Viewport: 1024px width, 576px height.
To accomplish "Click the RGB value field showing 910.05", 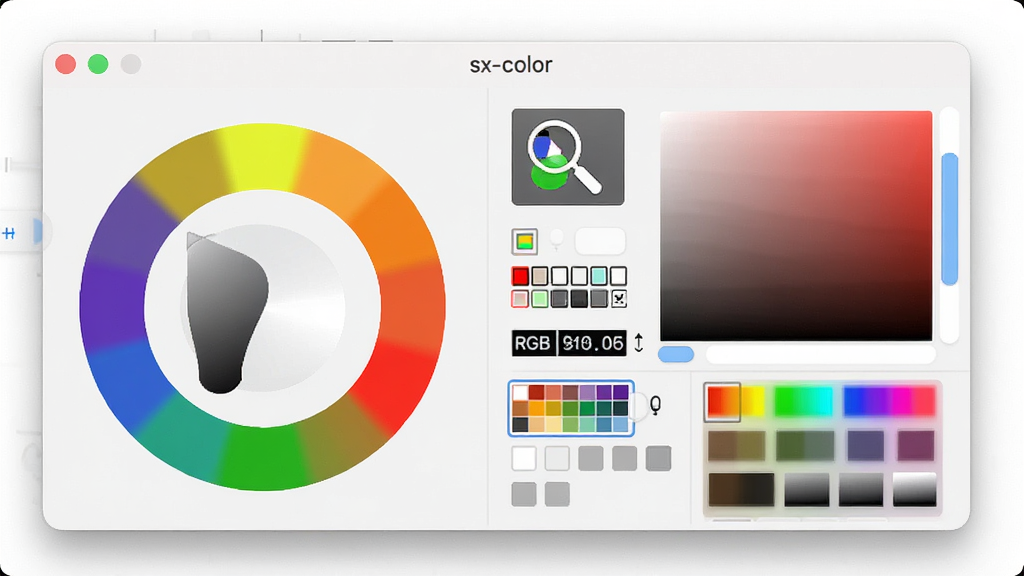I will tap(592, 343).
